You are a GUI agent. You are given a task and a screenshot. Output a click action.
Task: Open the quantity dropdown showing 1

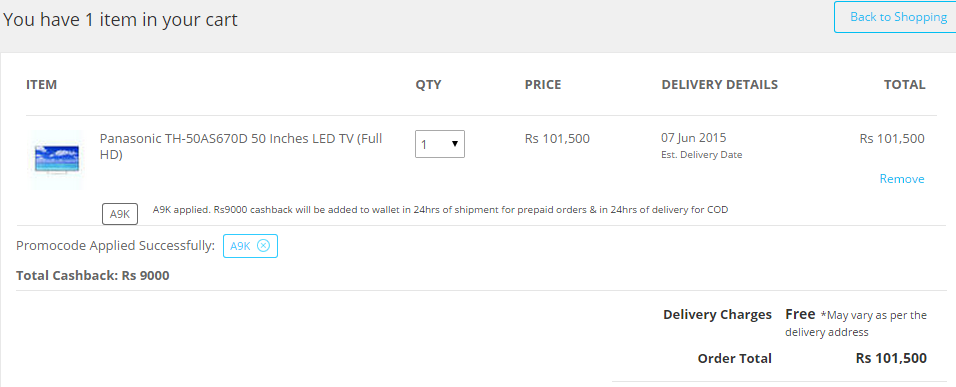coord(440,144)
